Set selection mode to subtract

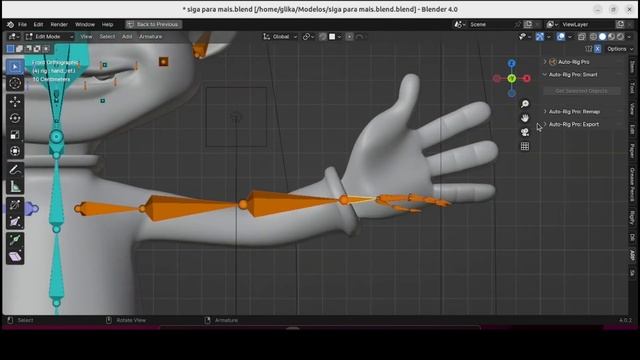[28, 49]
